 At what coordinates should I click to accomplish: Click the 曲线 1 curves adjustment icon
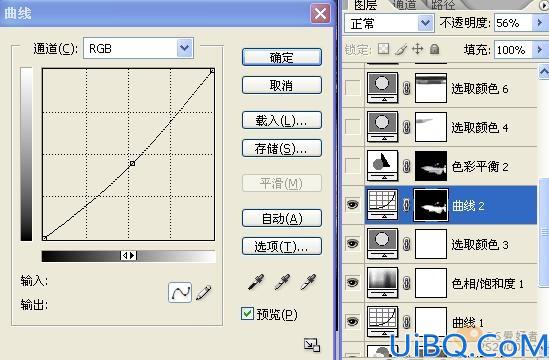[382, 321]
